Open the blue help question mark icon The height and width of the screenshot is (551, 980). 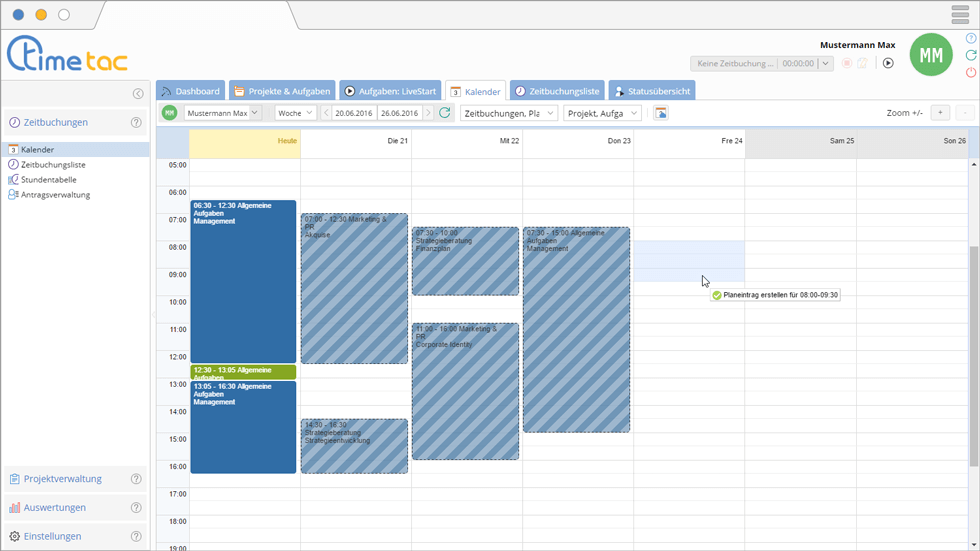(971, 38)
